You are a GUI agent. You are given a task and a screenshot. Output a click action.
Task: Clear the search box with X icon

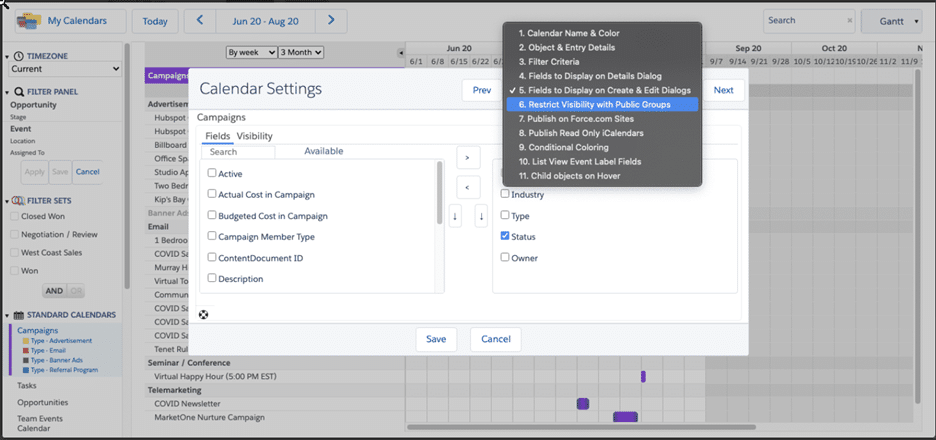point(849,20)
